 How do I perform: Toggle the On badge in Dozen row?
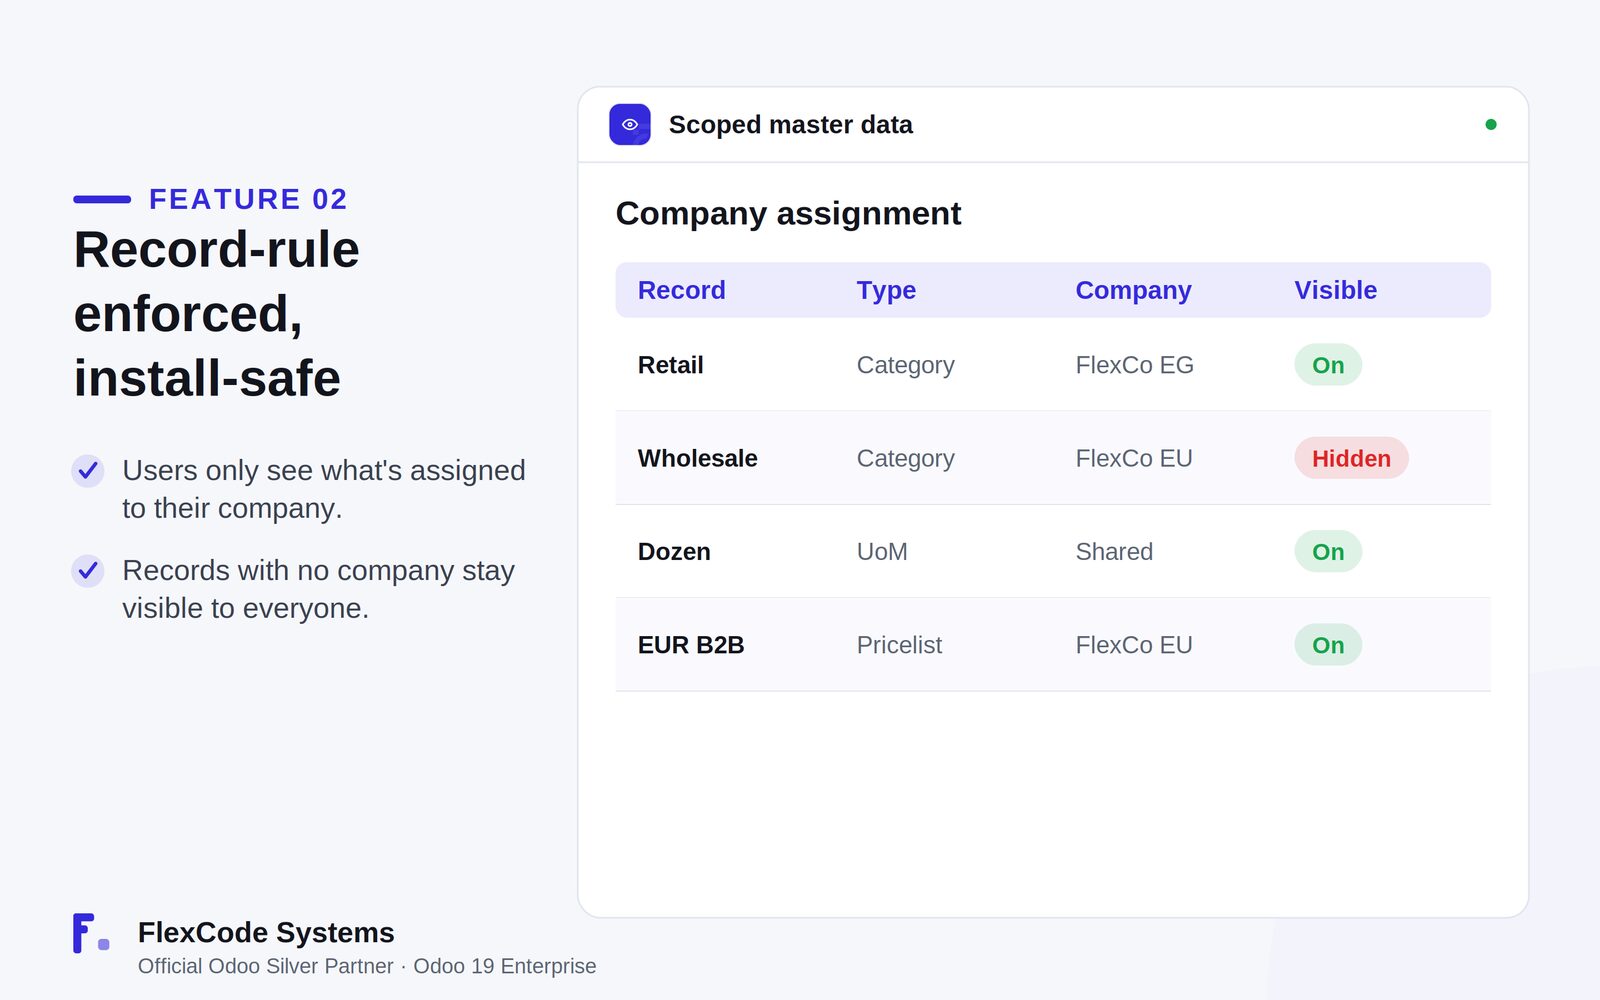point(1328,552)
